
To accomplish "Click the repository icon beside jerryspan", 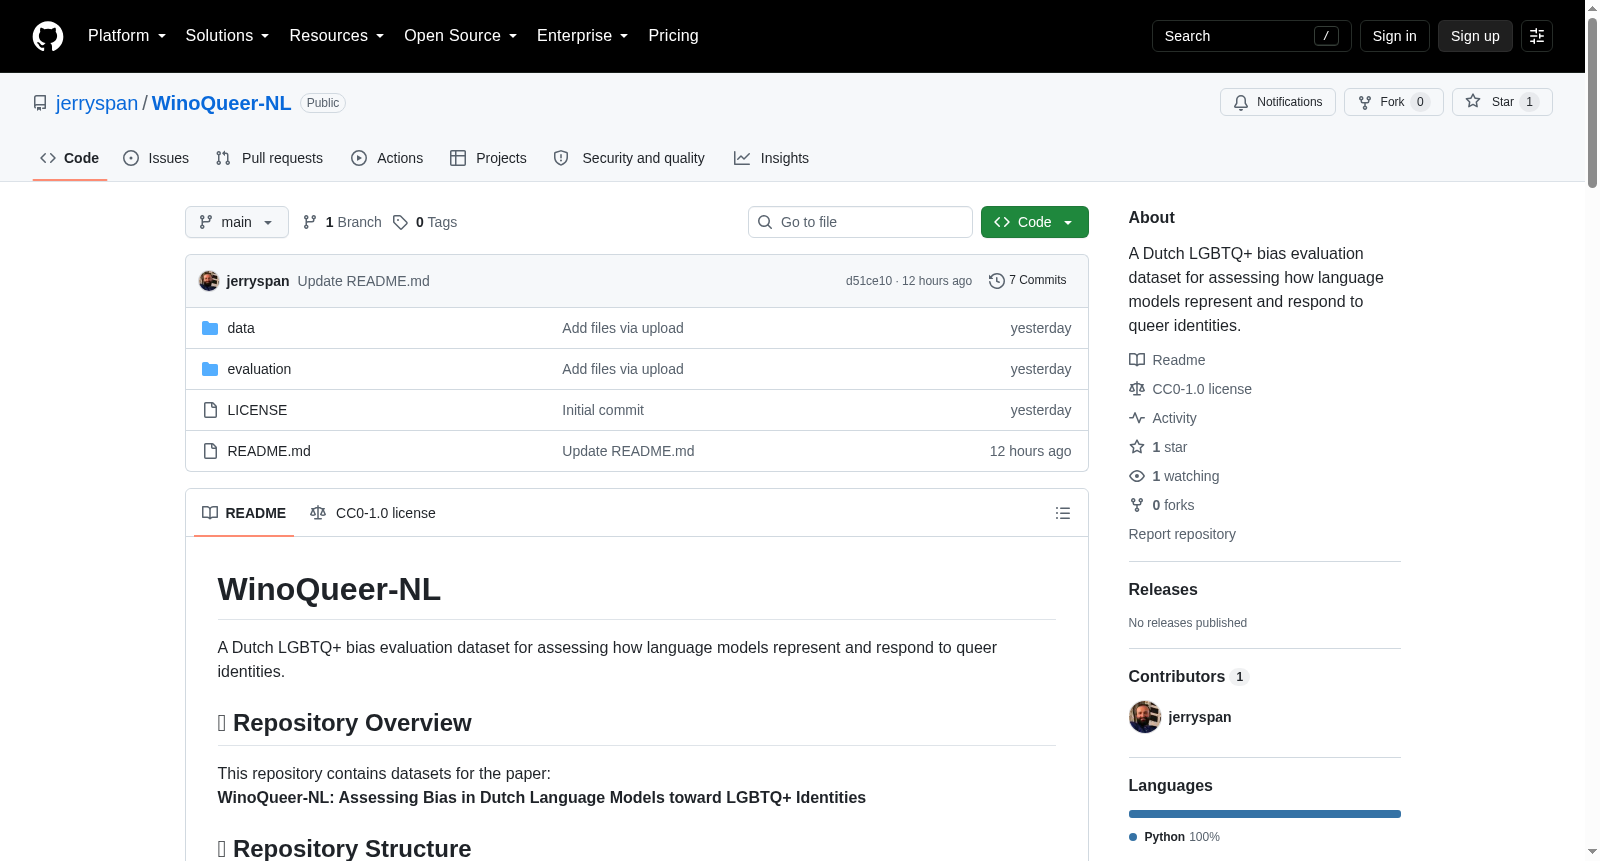I will click(40, 103).
